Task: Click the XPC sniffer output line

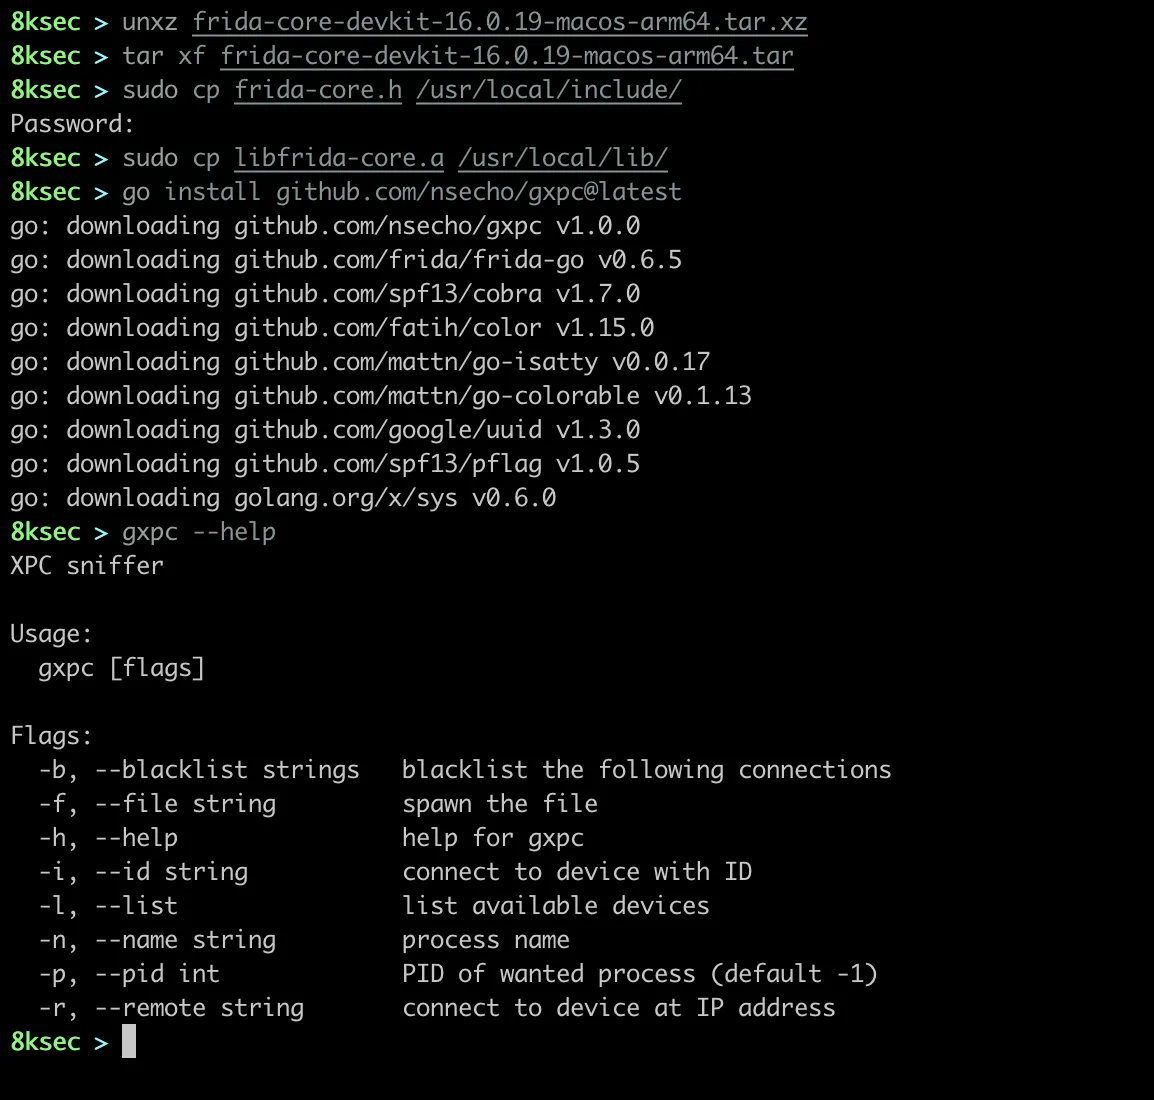Action: (87, 566)
